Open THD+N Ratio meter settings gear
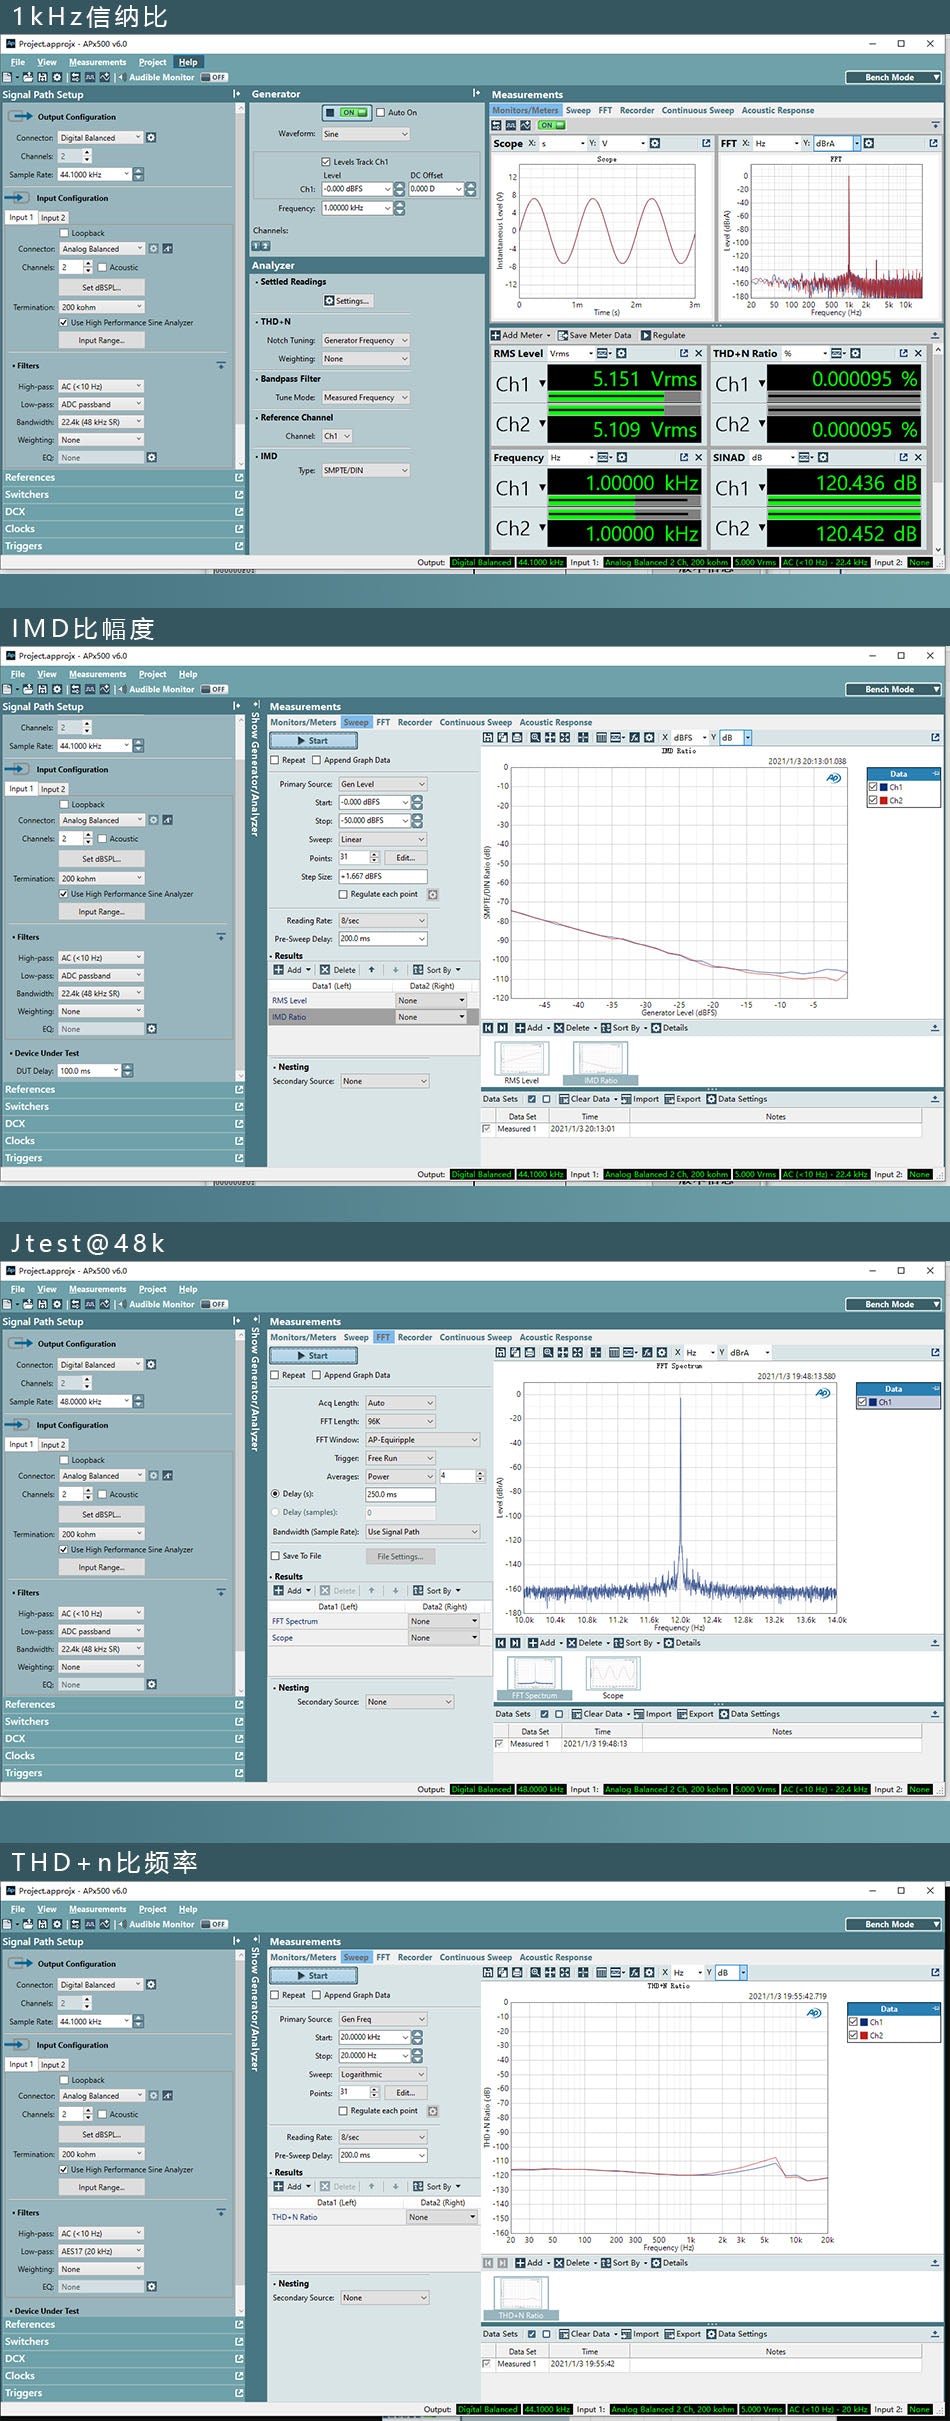950x2421 pixels. pos(855,353)
